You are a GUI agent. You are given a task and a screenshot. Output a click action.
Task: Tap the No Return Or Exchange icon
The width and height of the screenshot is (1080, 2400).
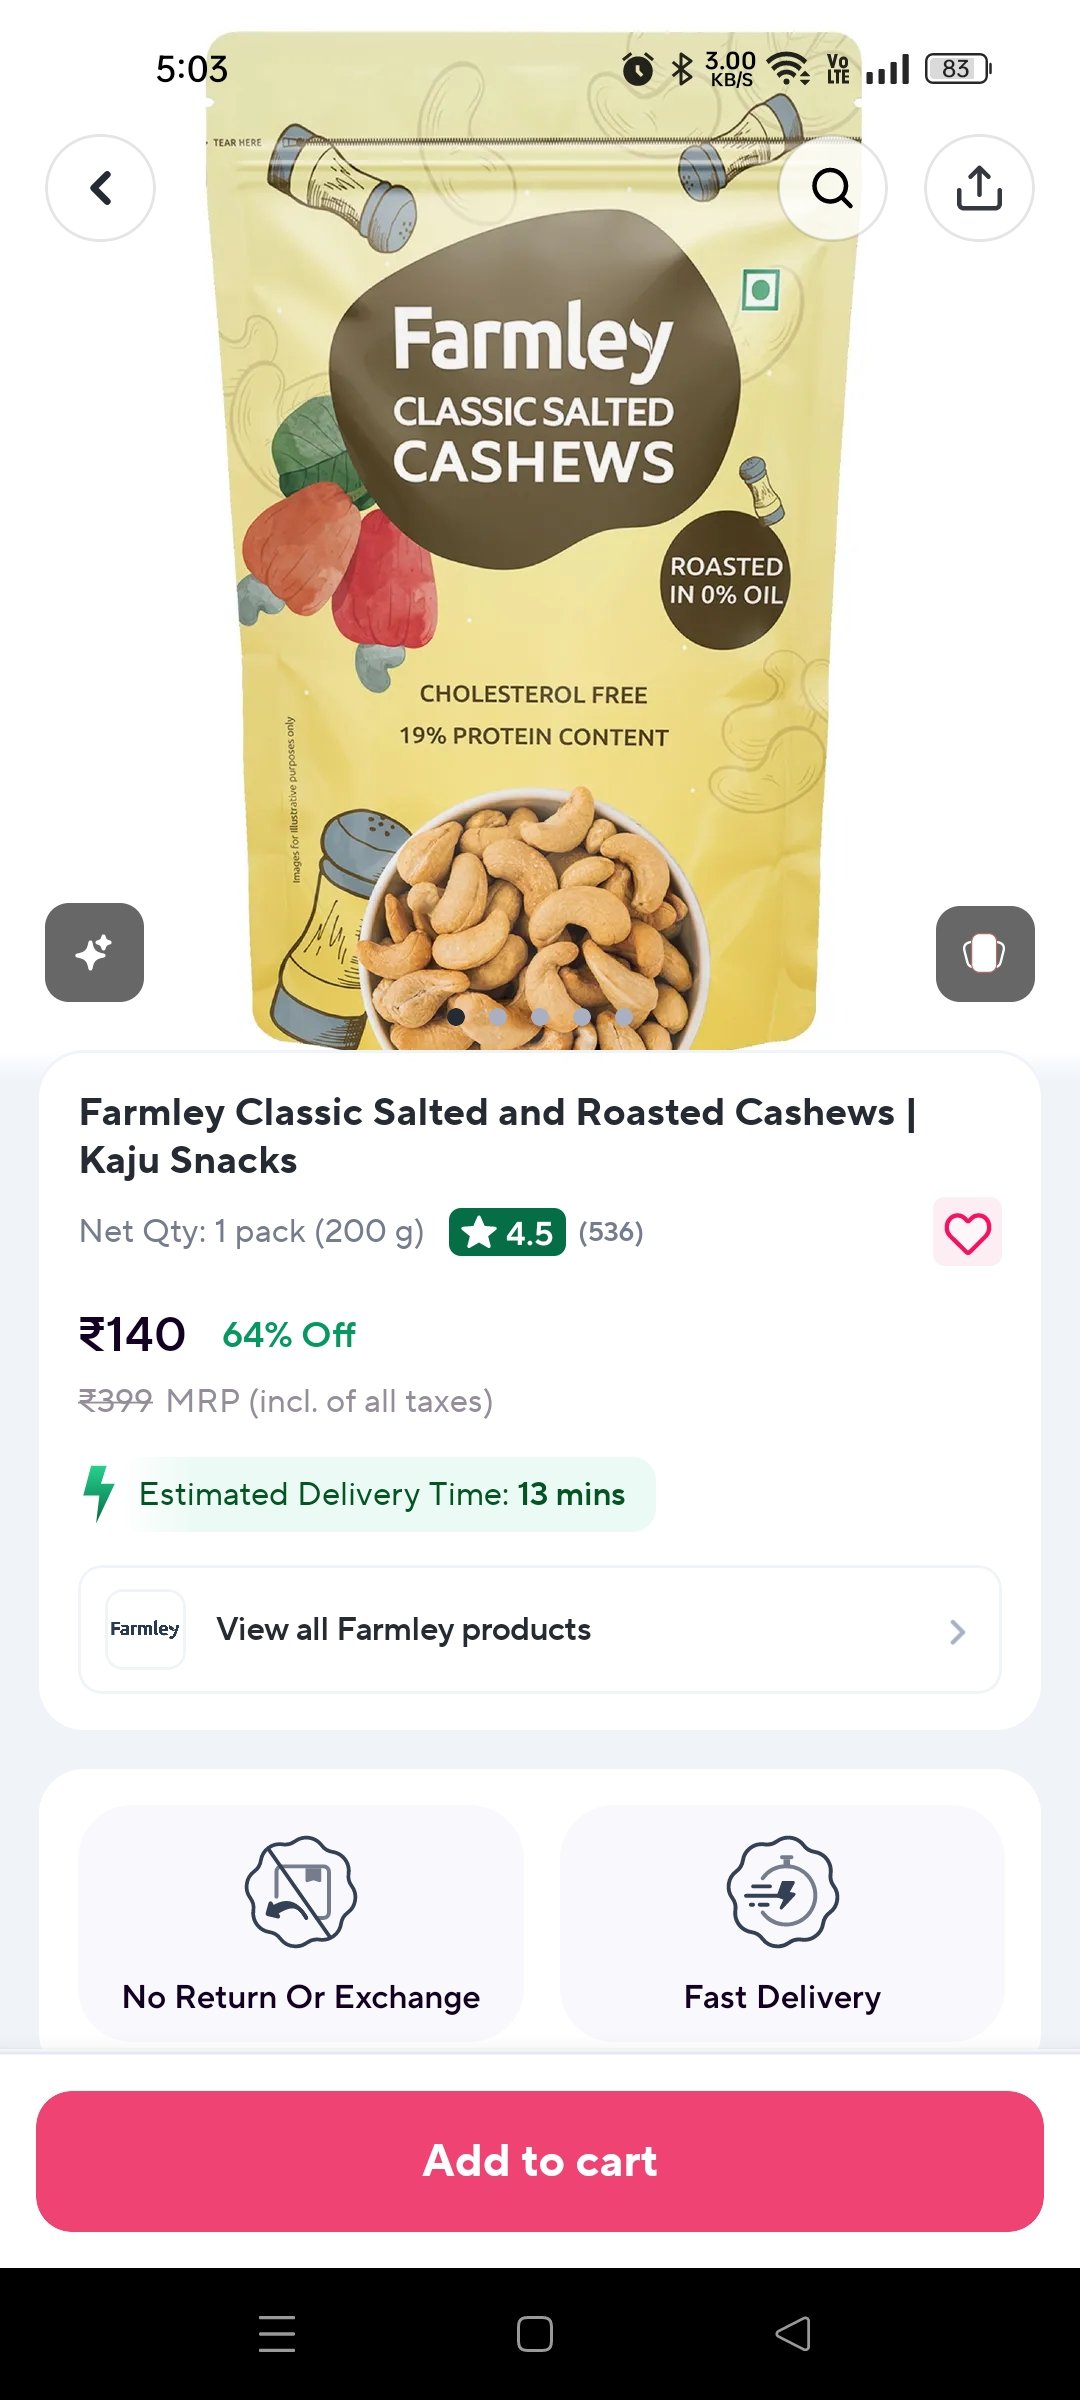pyautogui.click(x=301, y=1892)
